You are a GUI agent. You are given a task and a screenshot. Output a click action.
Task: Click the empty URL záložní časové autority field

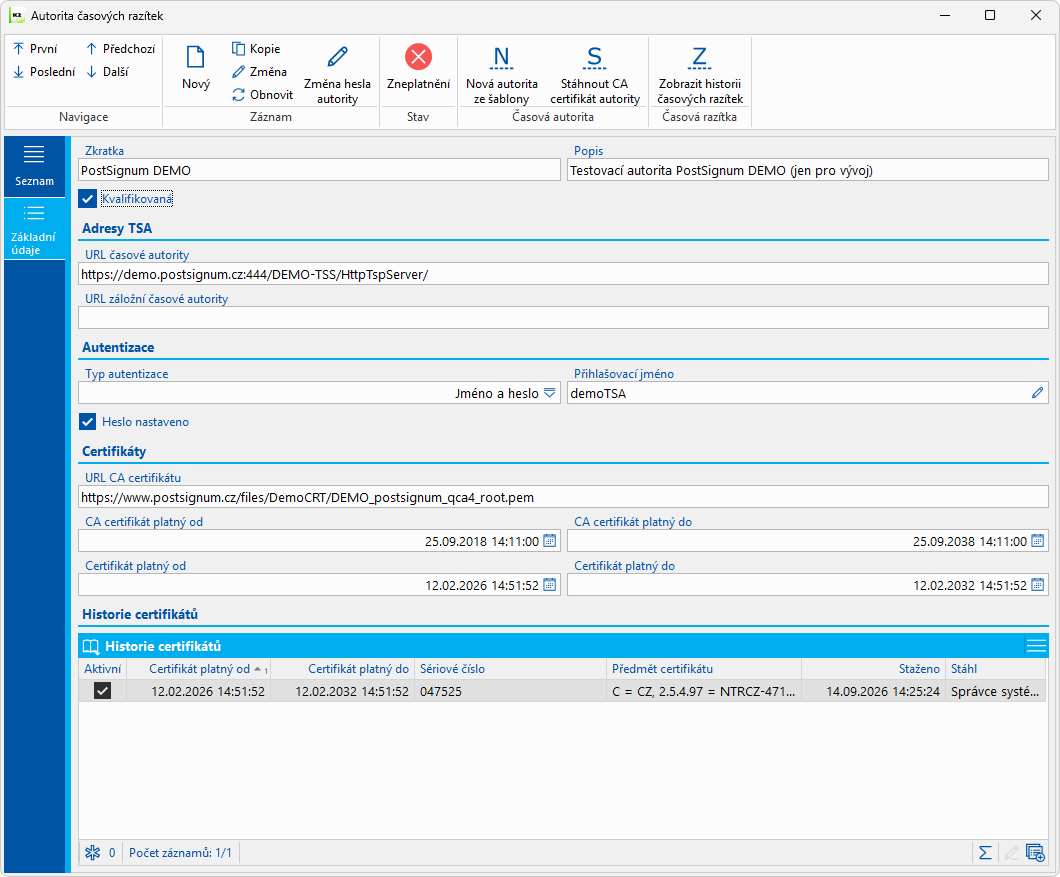click(x=563, y=318)
